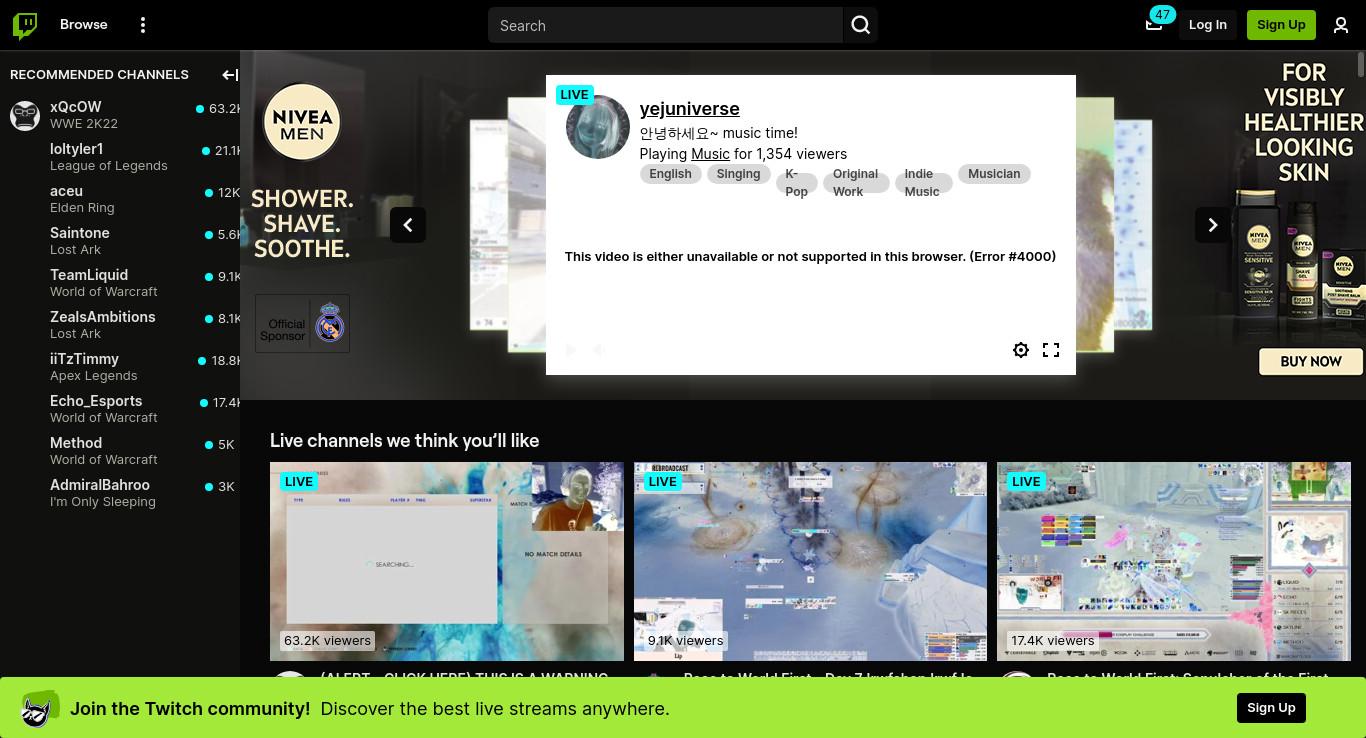
Task: Open the yejuniverse channel name link
Action: [x=690, y=109]
